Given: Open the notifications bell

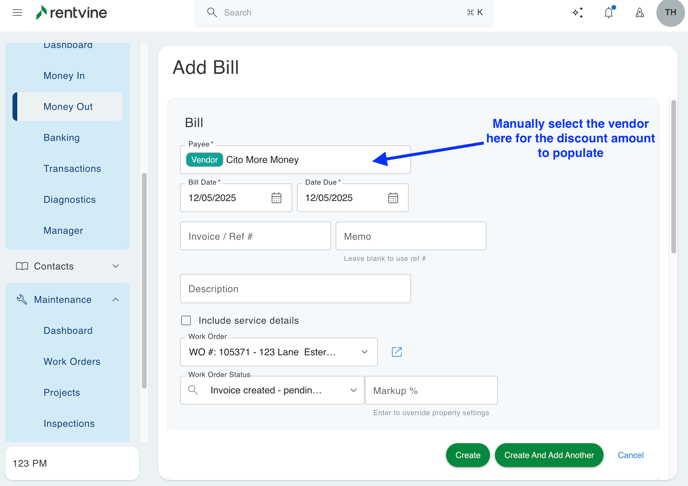Looking at the screenshot, I should click(x=608, y=13).
